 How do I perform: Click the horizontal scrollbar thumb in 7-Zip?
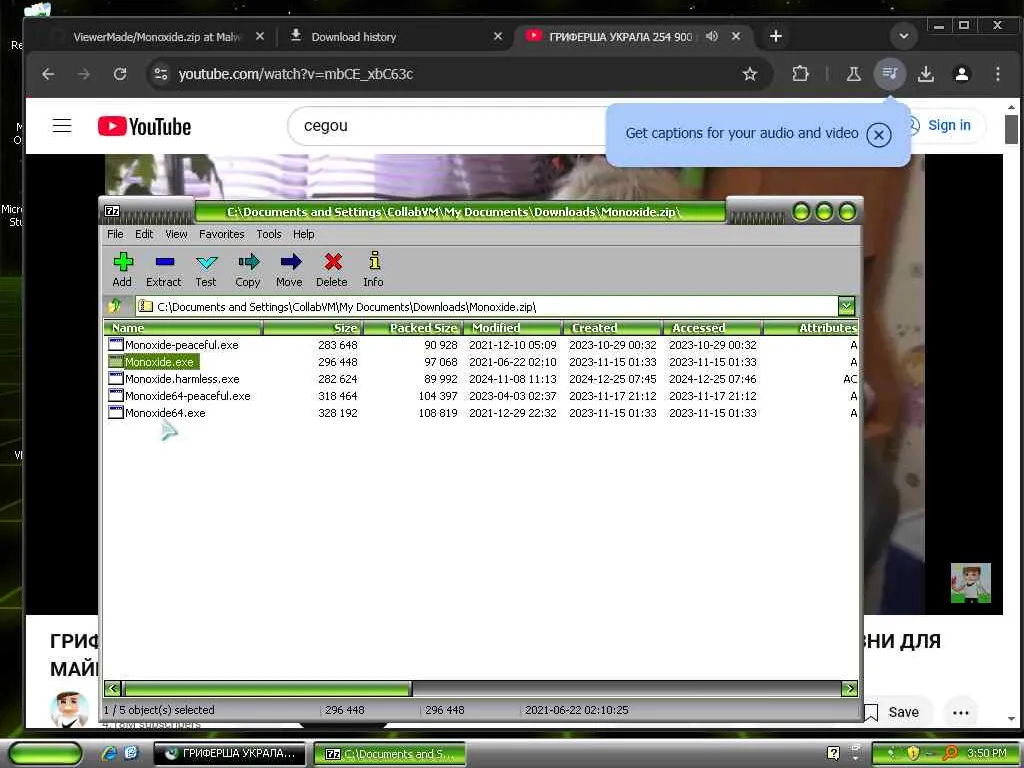tap(267, 688)
